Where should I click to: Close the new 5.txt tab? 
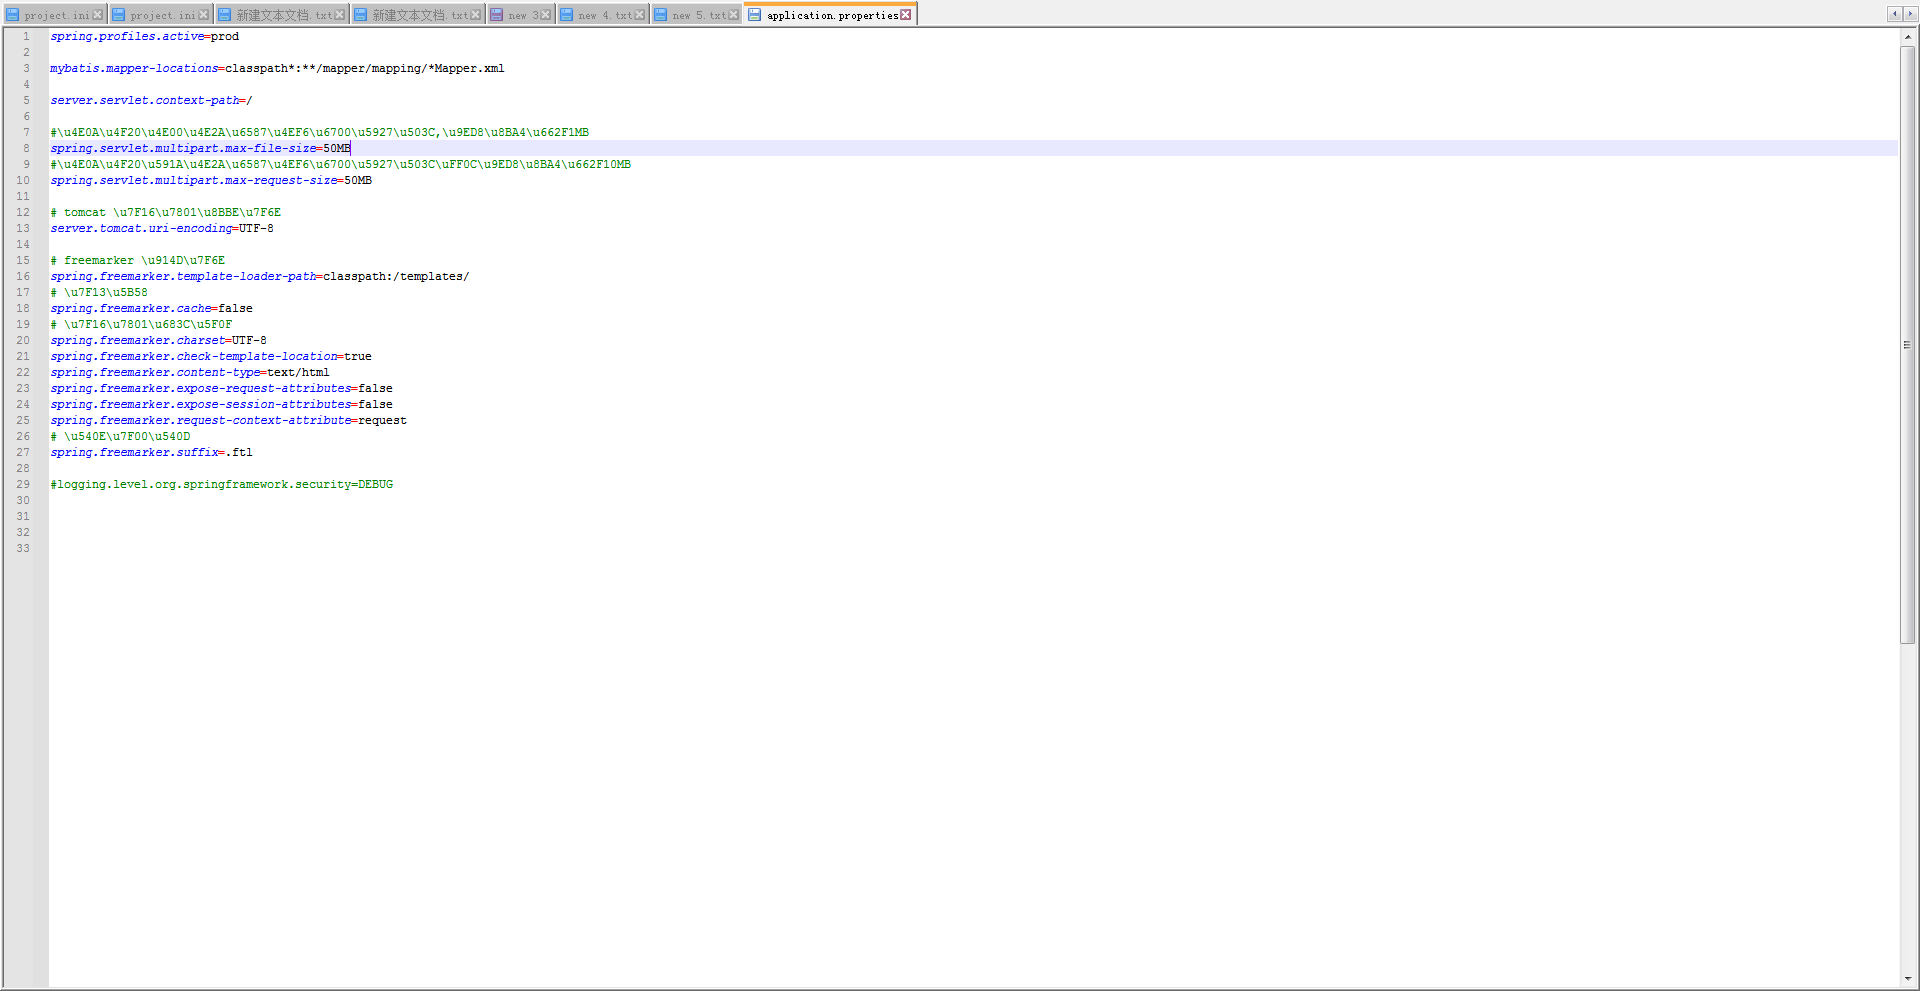point(734,15)
